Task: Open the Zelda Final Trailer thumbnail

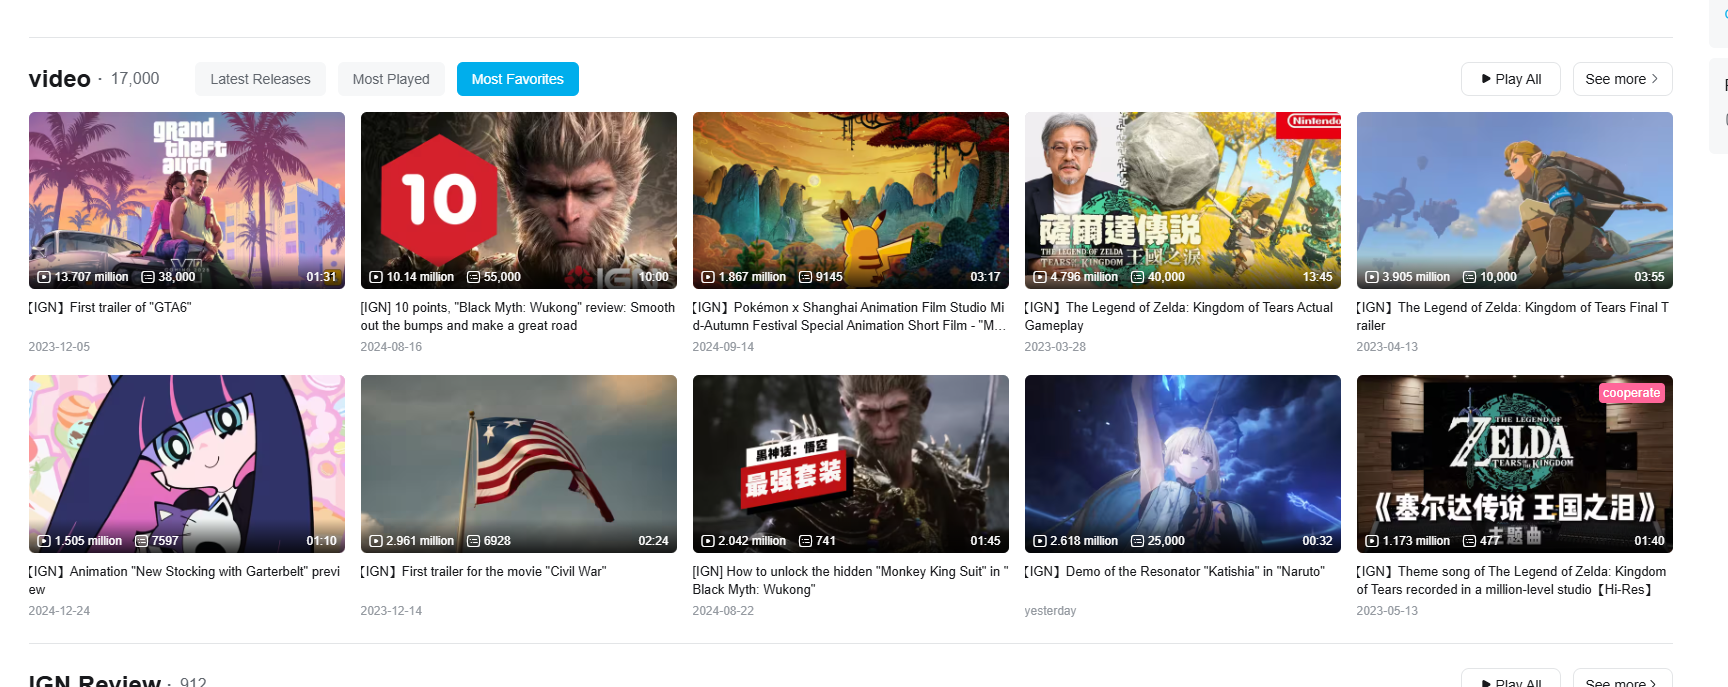Action: pos(1515,200)
